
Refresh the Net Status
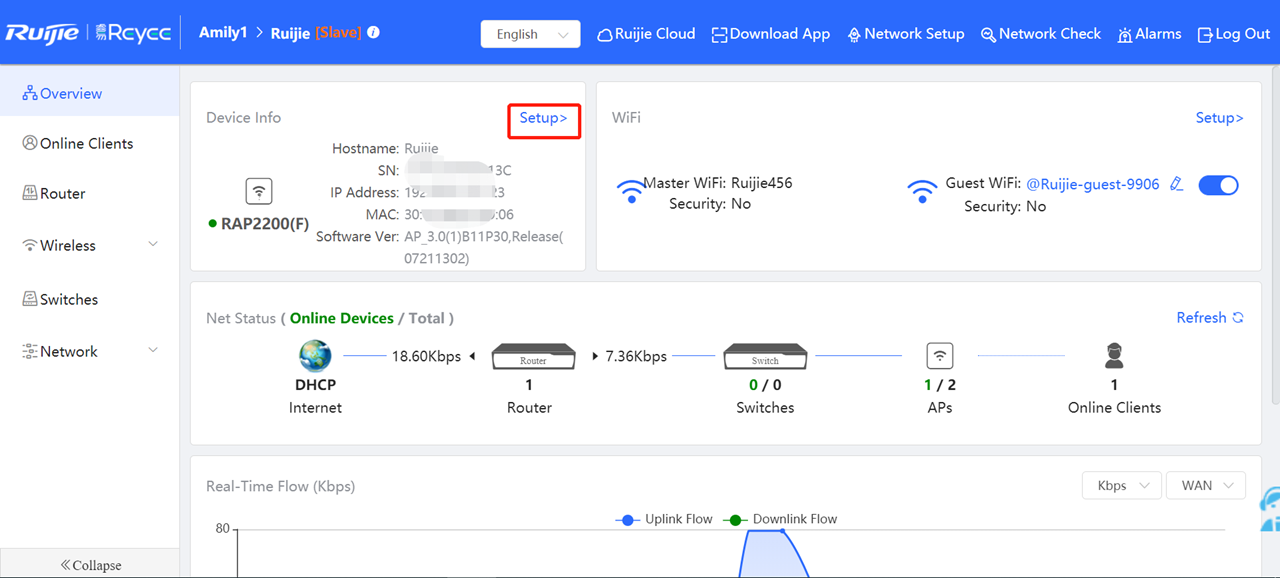pos(1210,317)
